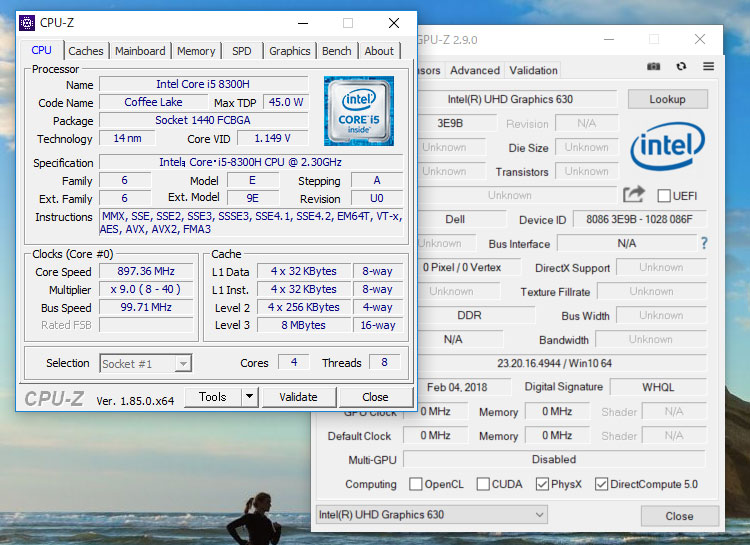Image resolution: width=750 pixels, height=545 pixels.
Task: Switch to the CPU tab
Action: point(42,50)
